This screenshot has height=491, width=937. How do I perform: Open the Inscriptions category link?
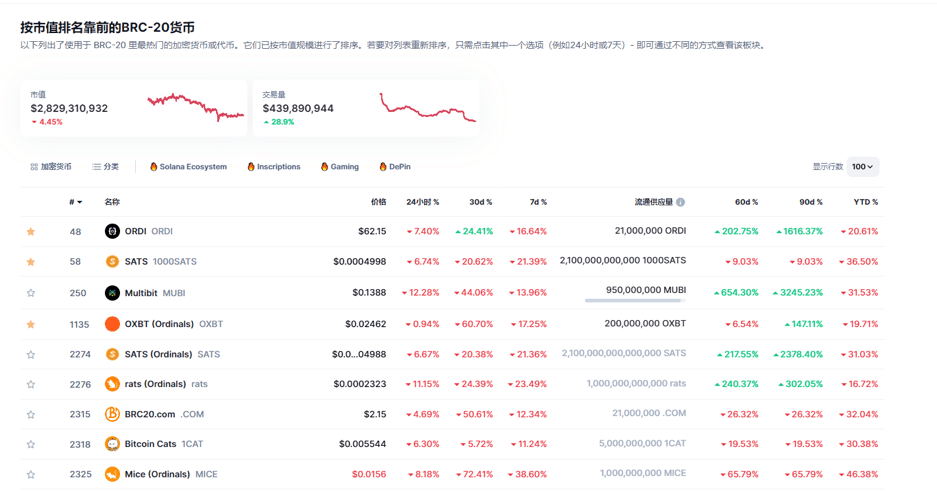[273, 167]
